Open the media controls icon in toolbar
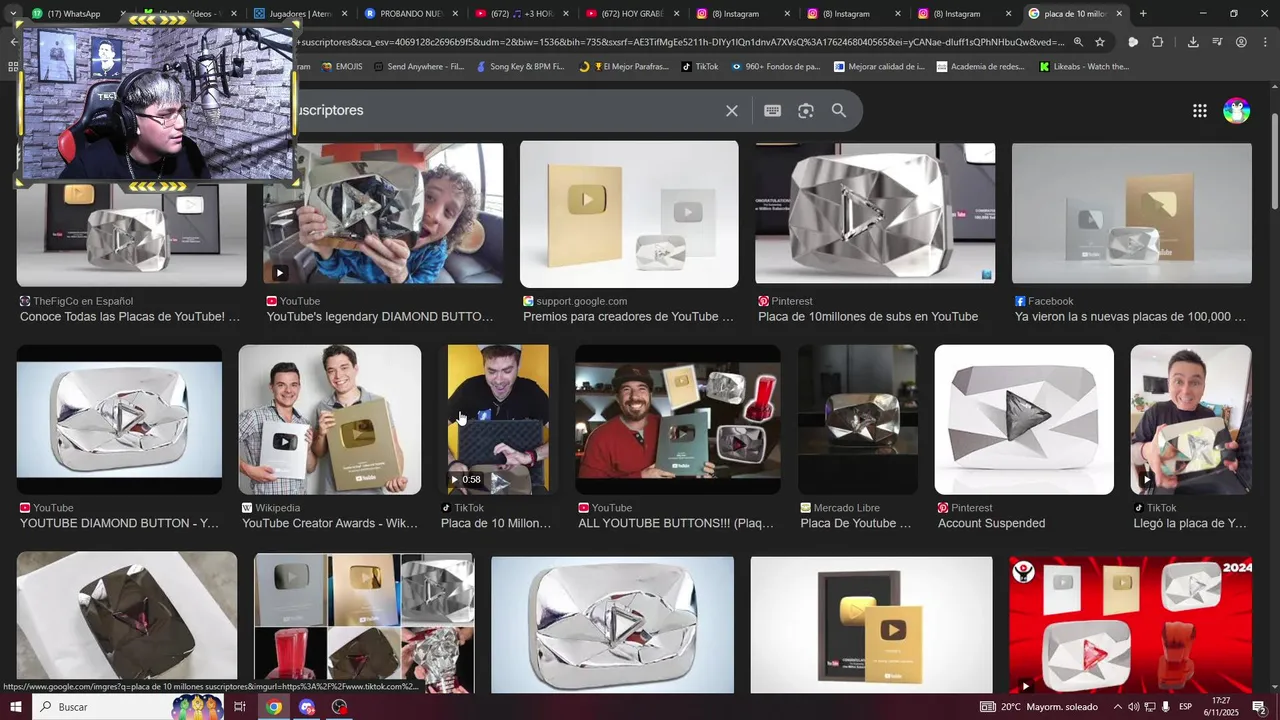 1217,42
